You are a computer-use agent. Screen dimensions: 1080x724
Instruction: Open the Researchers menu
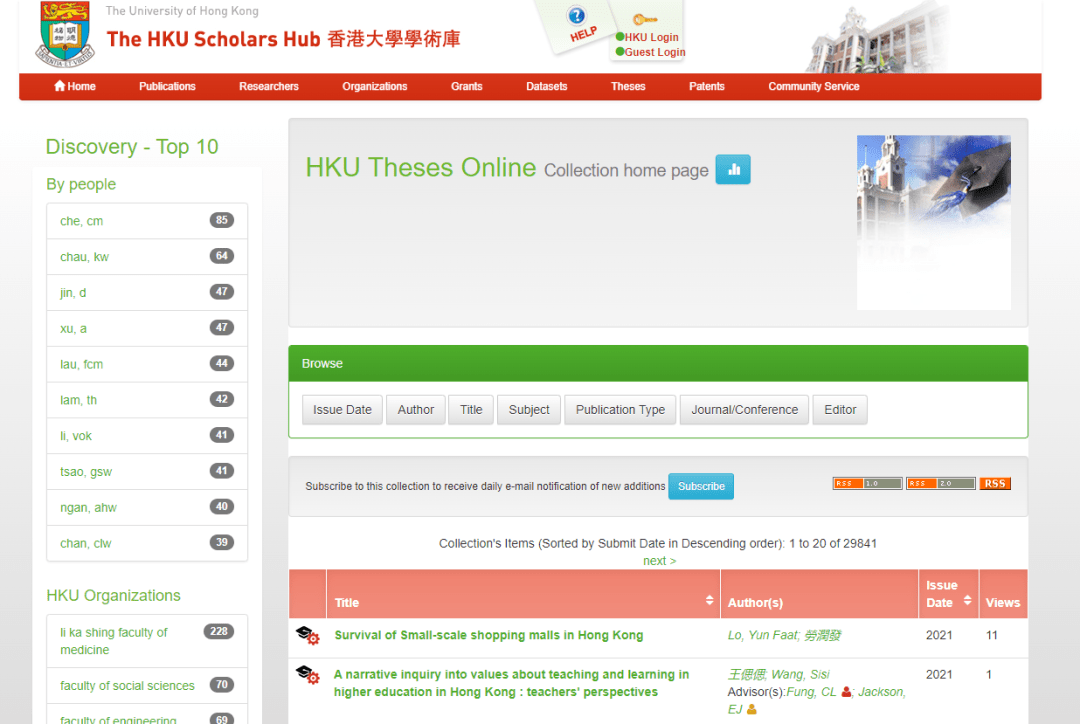[x=269, y=86]
